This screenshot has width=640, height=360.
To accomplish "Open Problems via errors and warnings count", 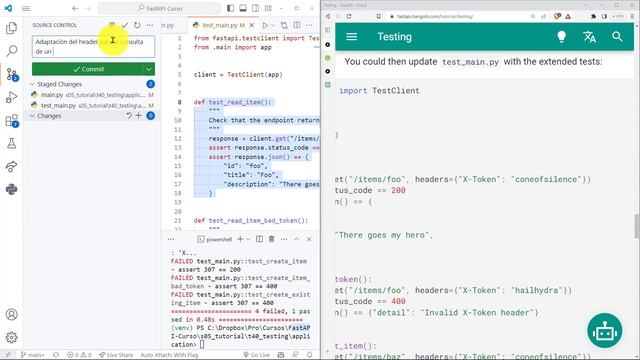I will tap(79, 355).
